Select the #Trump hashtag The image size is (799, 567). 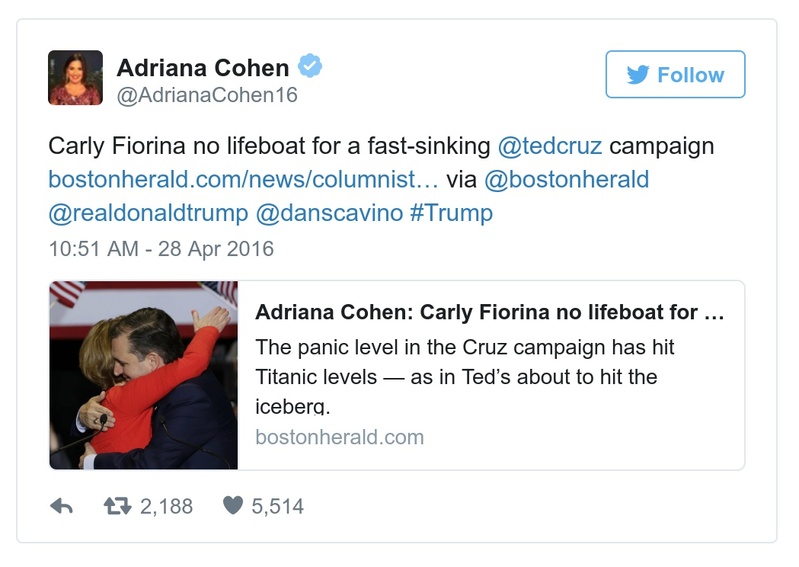(451, 214)
